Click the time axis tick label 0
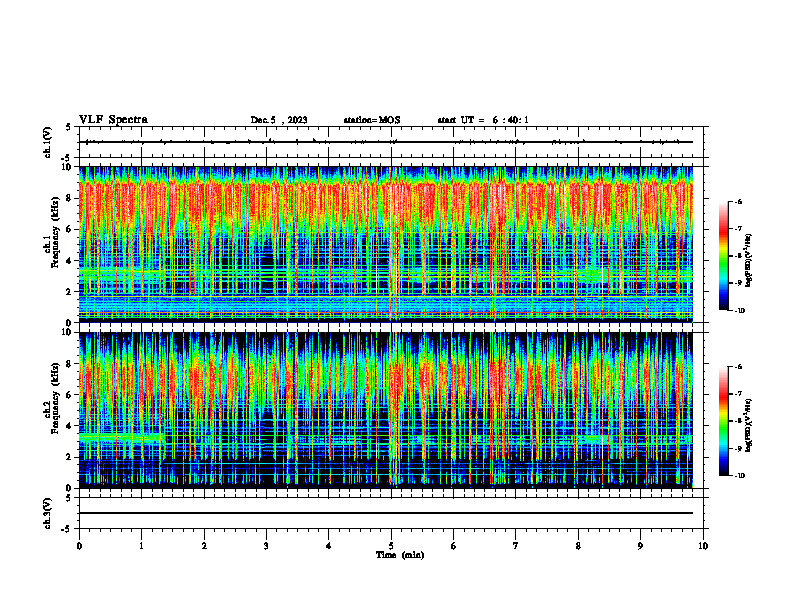 point(79,546)
